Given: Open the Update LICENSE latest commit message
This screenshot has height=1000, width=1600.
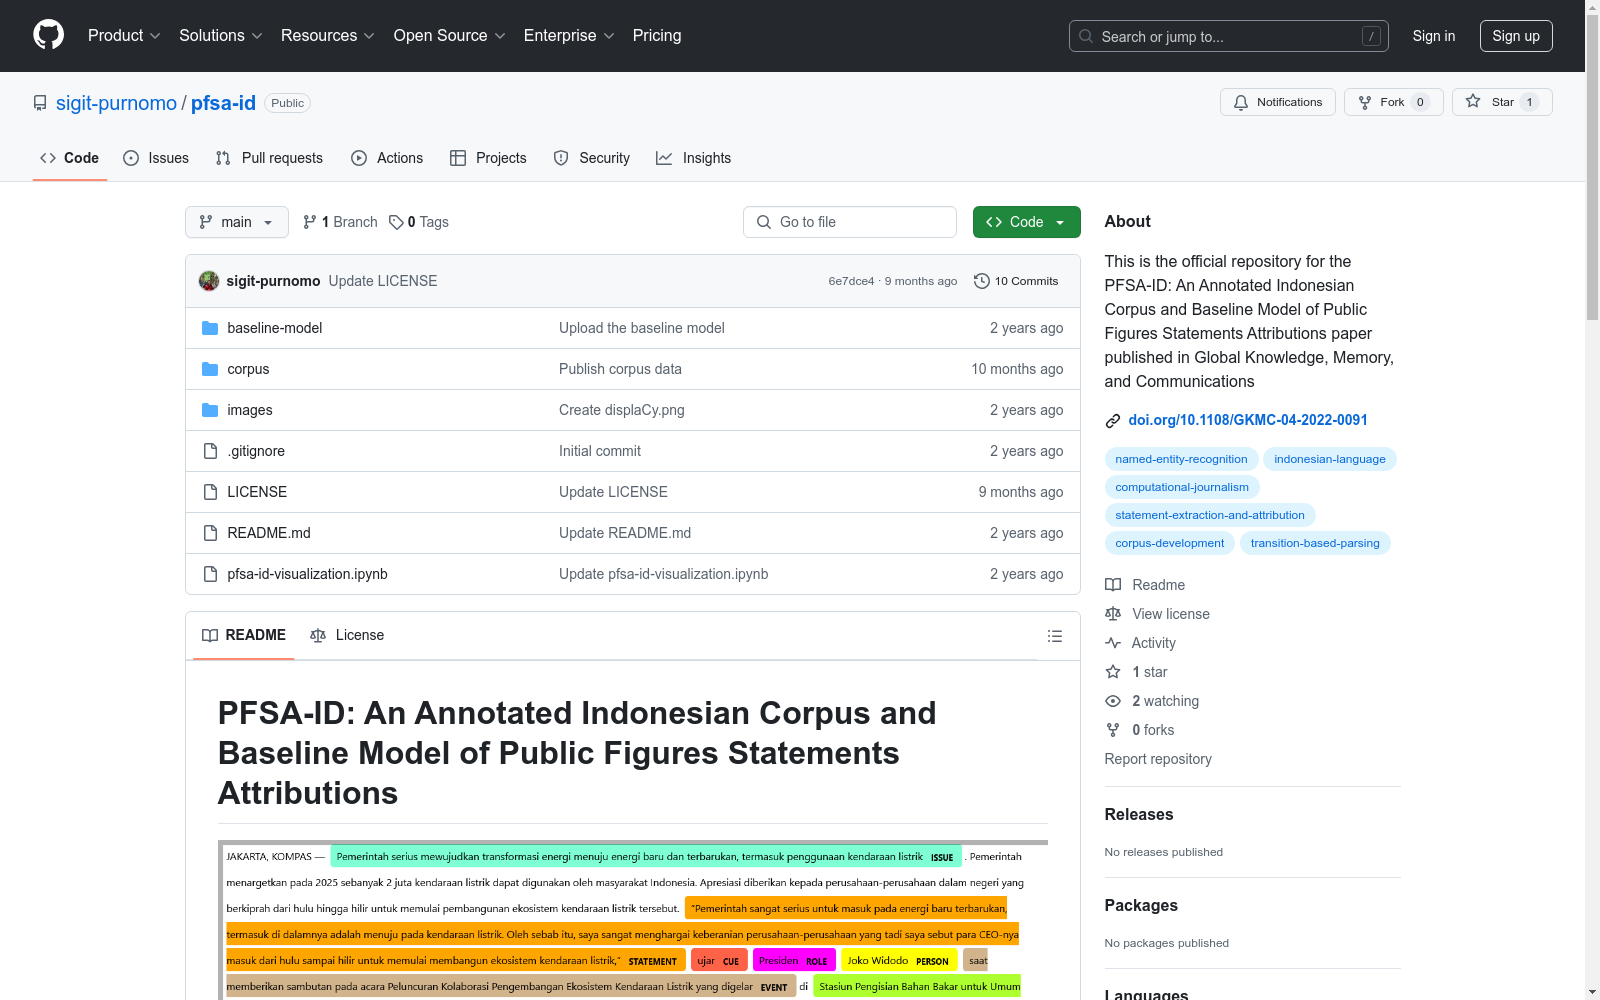Looking at the screenshot, I should (383, 281).
